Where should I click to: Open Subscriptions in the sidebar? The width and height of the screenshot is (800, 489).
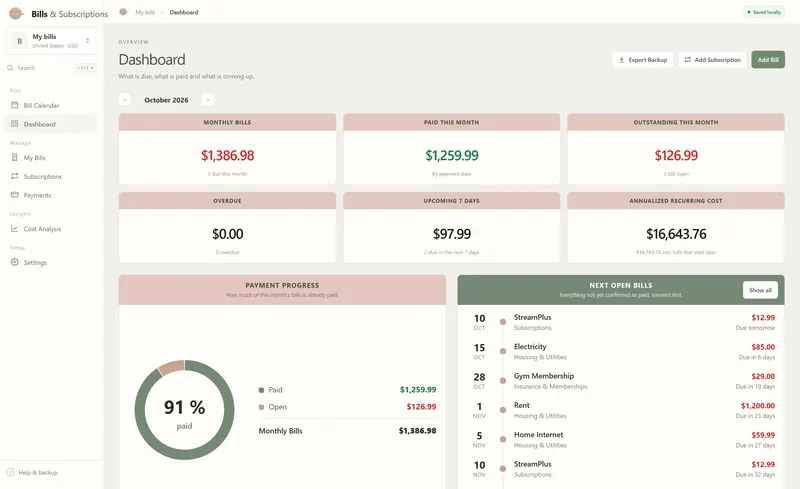click(52, 176)
